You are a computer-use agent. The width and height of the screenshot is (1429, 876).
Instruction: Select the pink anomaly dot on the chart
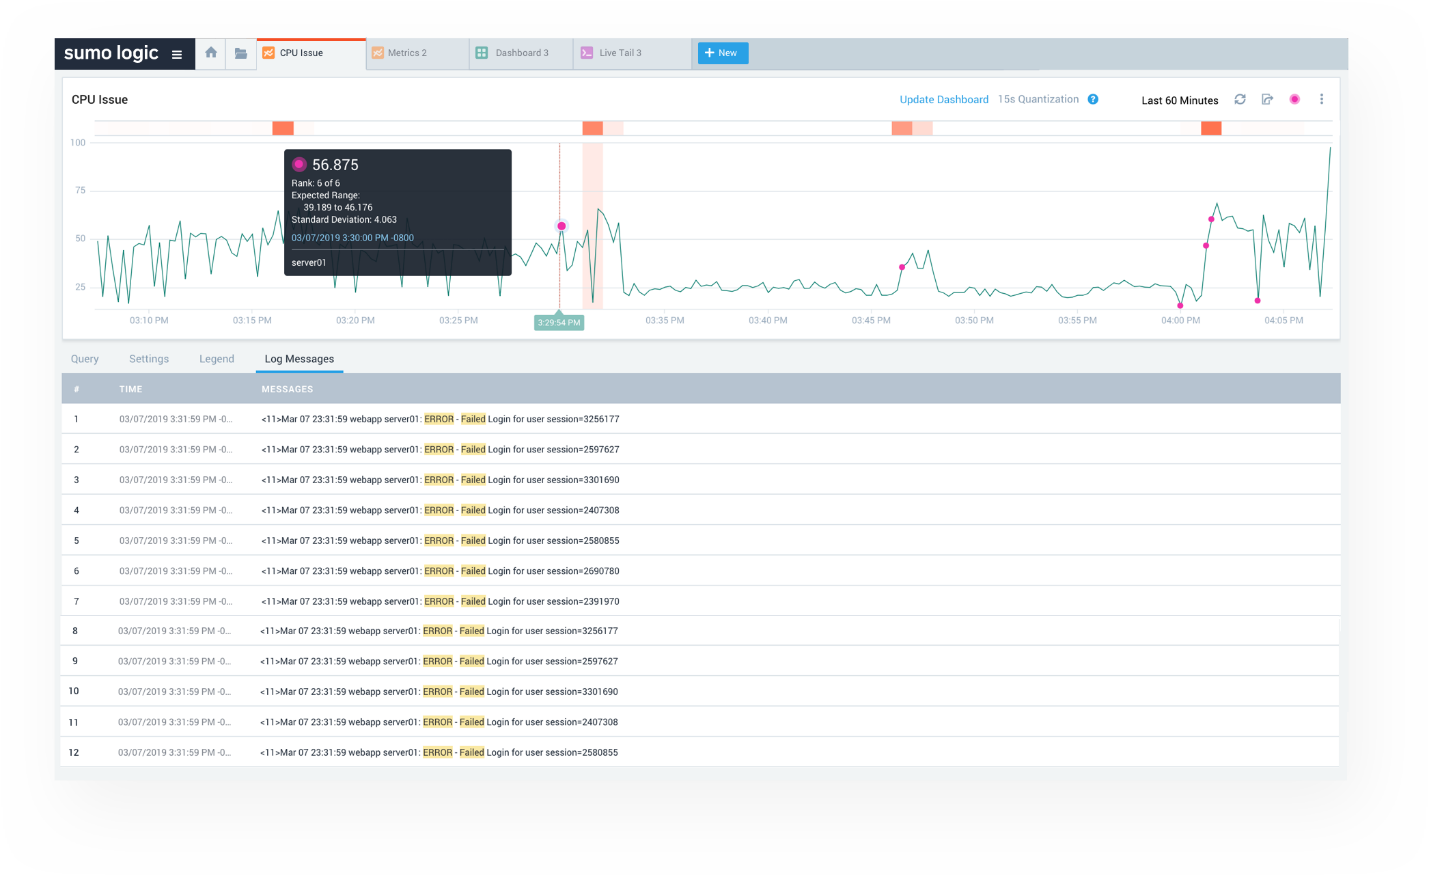(561, 225)
